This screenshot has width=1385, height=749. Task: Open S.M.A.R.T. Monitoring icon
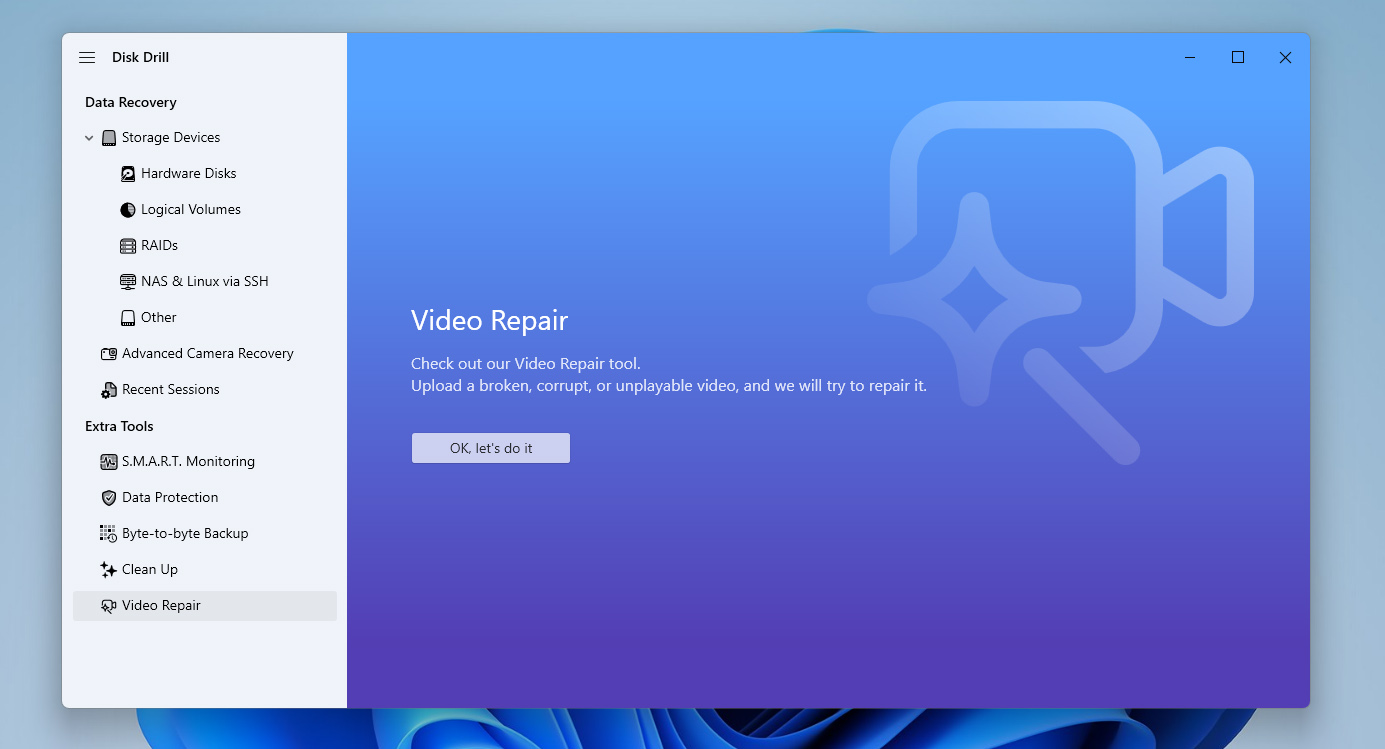(x=108, y=461)
